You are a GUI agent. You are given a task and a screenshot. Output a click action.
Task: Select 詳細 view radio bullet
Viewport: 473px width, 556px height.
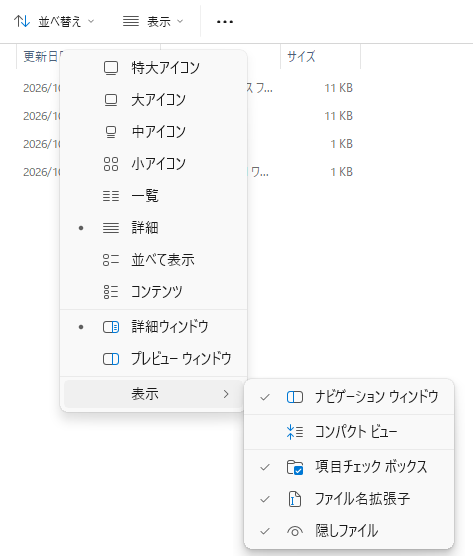point(81,228)
